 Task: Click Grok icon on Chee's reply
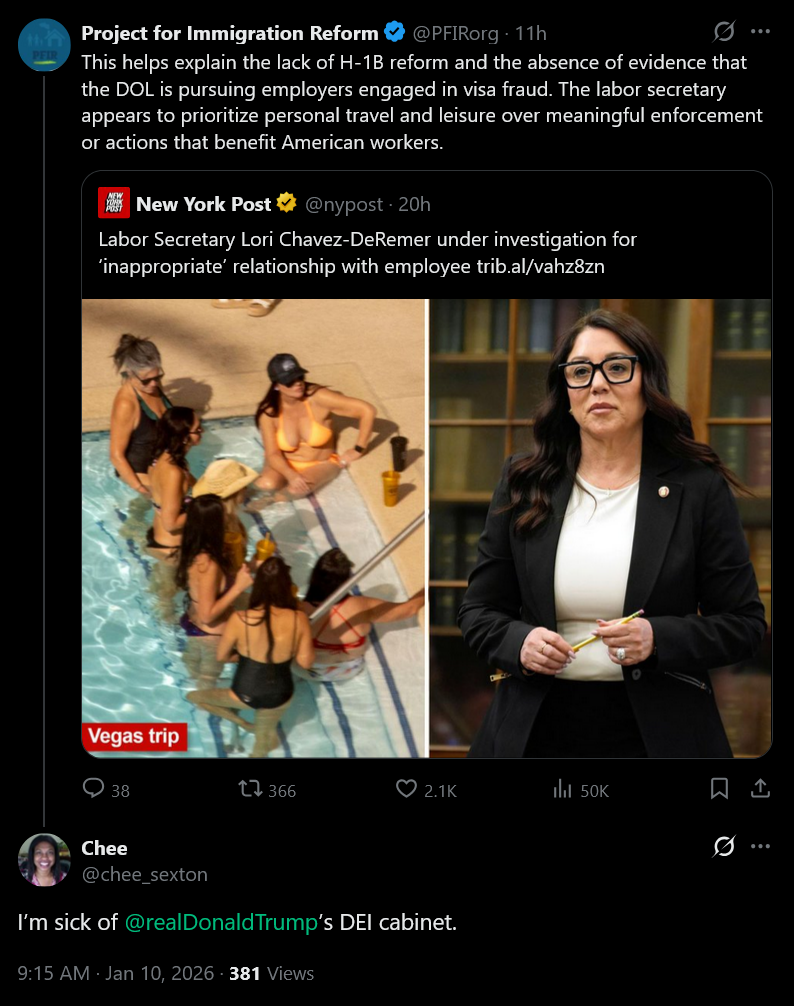[724, 846]
